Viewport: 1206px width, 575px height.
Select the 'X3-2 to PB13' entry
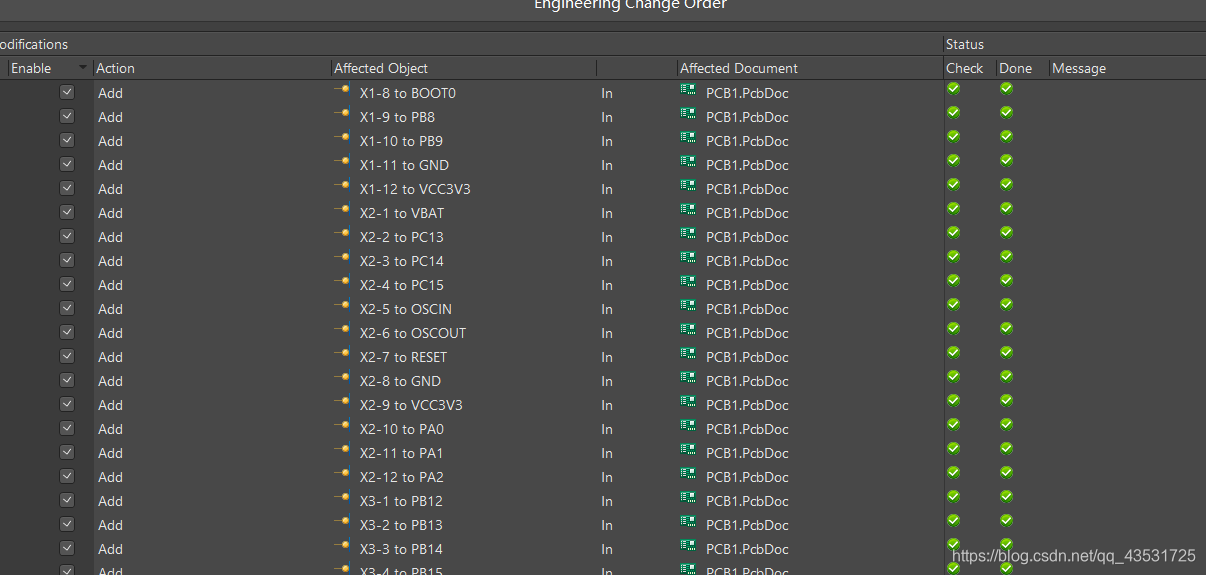(401, 525)
